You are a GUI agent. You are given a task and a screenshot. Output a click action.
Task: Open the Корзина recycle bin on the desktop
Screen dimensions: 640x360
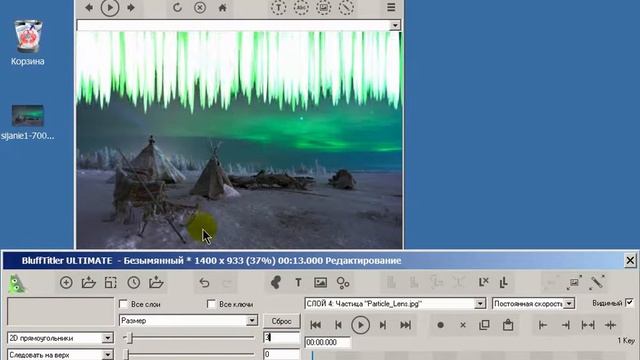coord(28,42)
